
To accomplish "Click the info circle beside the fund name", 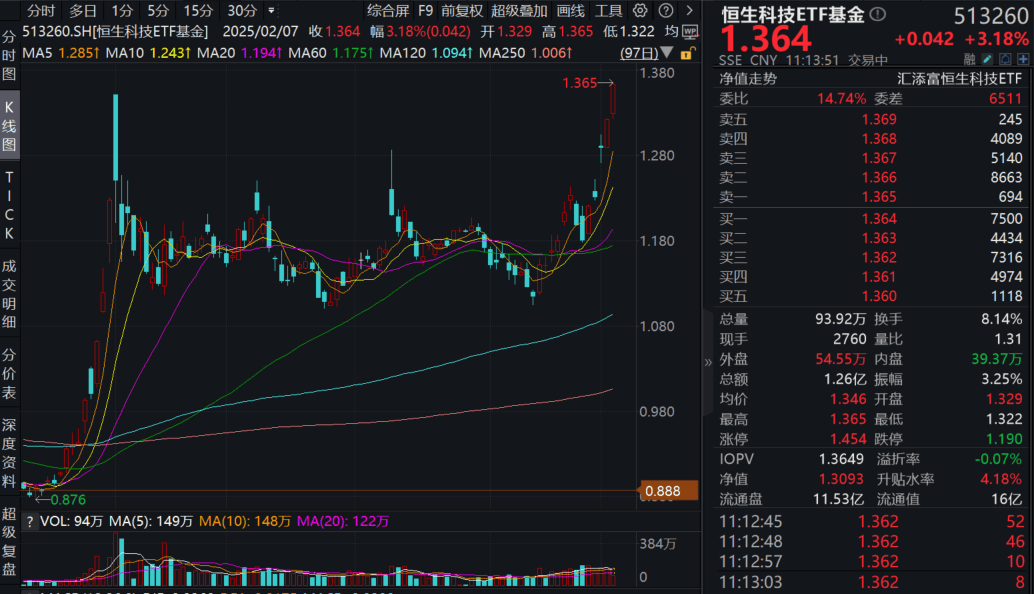I will tap(879, 12).
